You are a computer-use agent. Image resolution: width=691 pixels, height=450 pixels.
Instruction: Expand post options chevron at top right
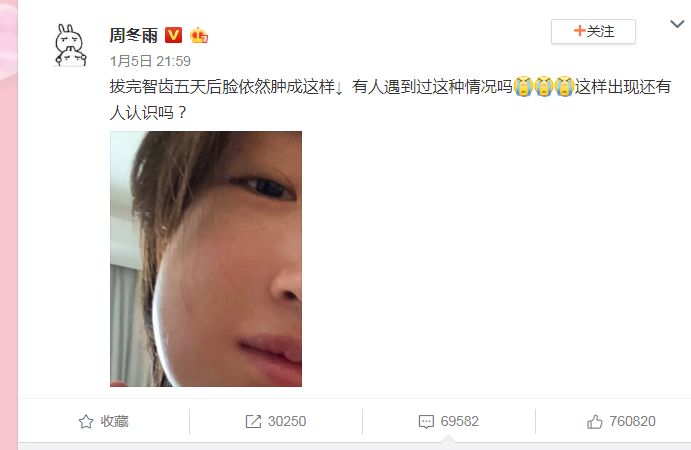(677, 24)
